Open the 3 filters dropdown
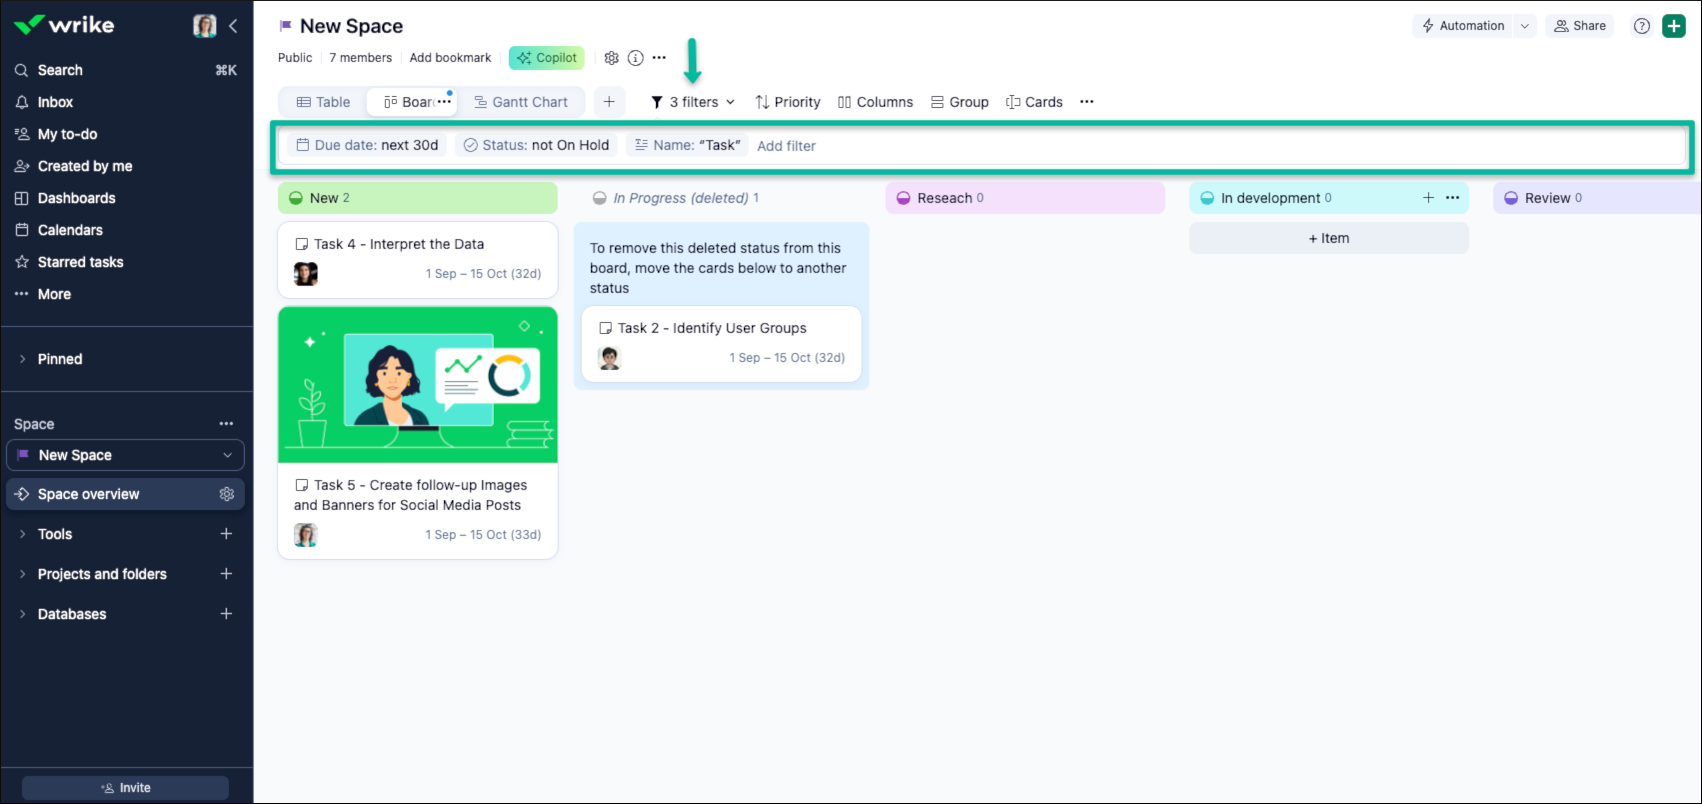The width and height of the screenshot is (1702, 804). click(x=693, y=102)
